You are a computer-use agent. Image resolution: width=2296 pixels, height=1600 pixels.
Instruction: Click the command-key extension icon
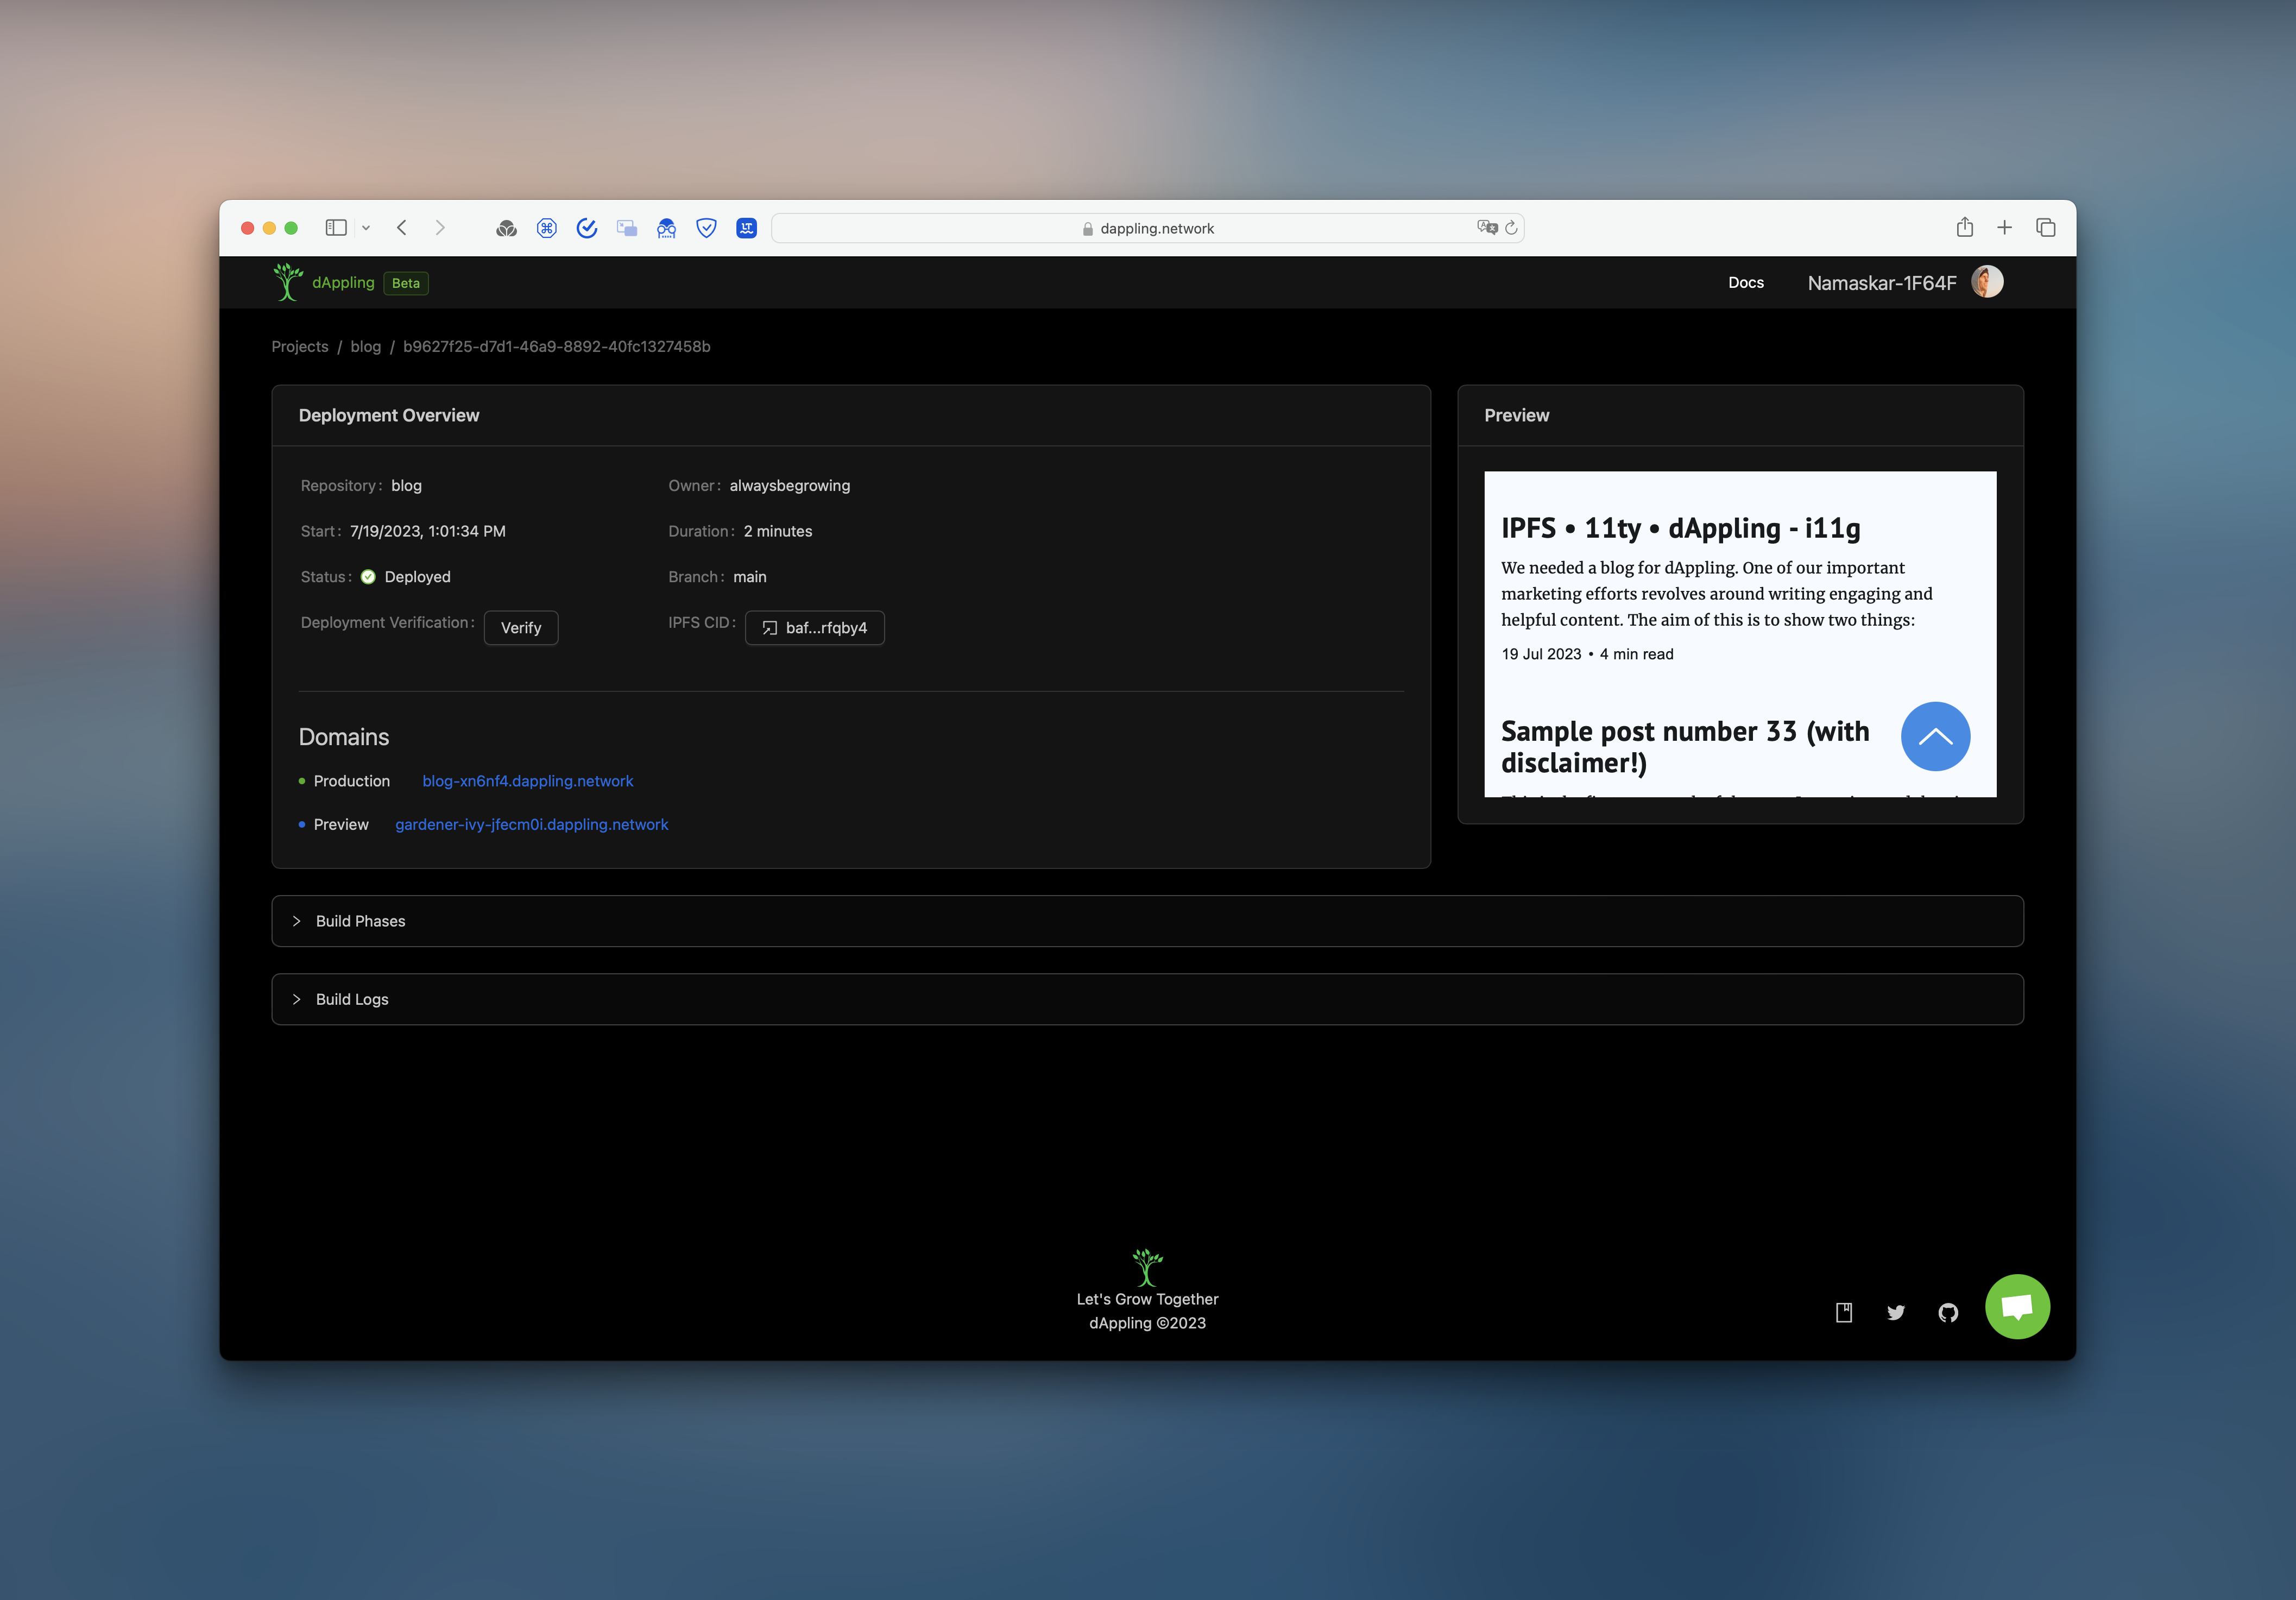click(x=547, y=229)
